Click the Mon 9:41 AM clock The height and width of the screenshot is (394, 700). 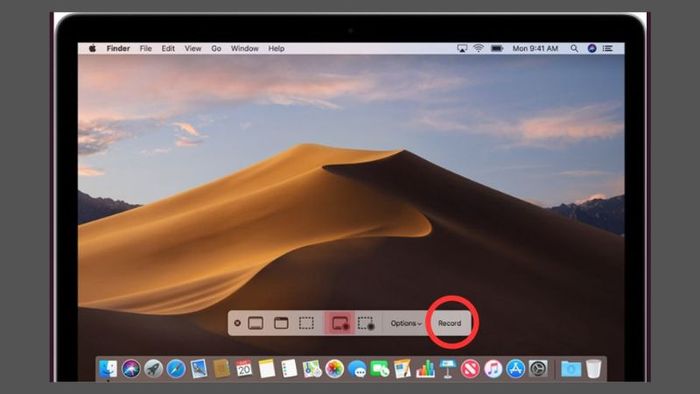click(535, 48)
